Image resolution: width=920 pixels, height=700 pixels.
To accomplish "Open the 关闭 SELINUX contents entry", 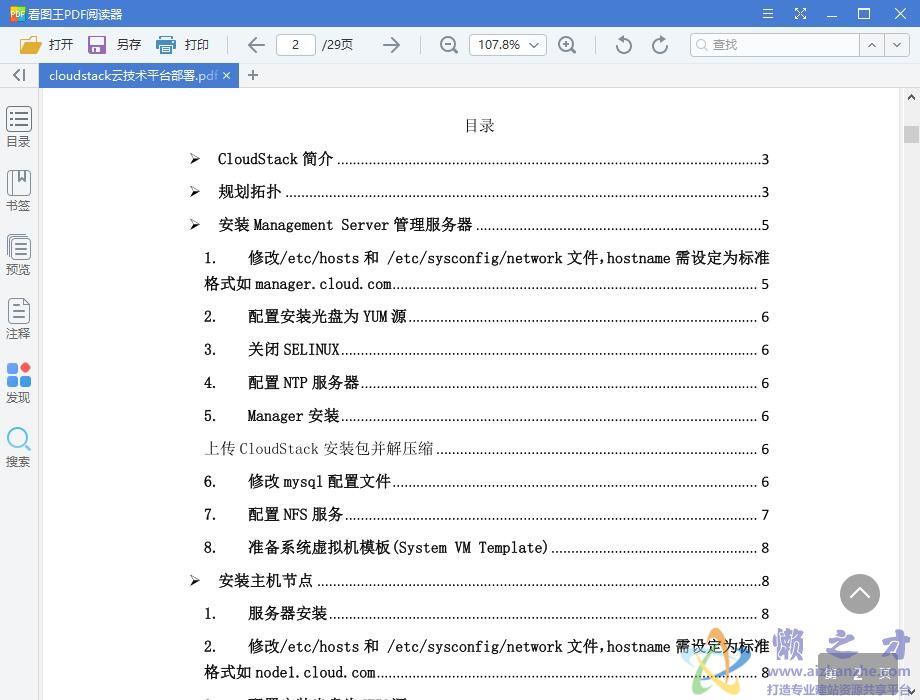I will click(486, 350).
